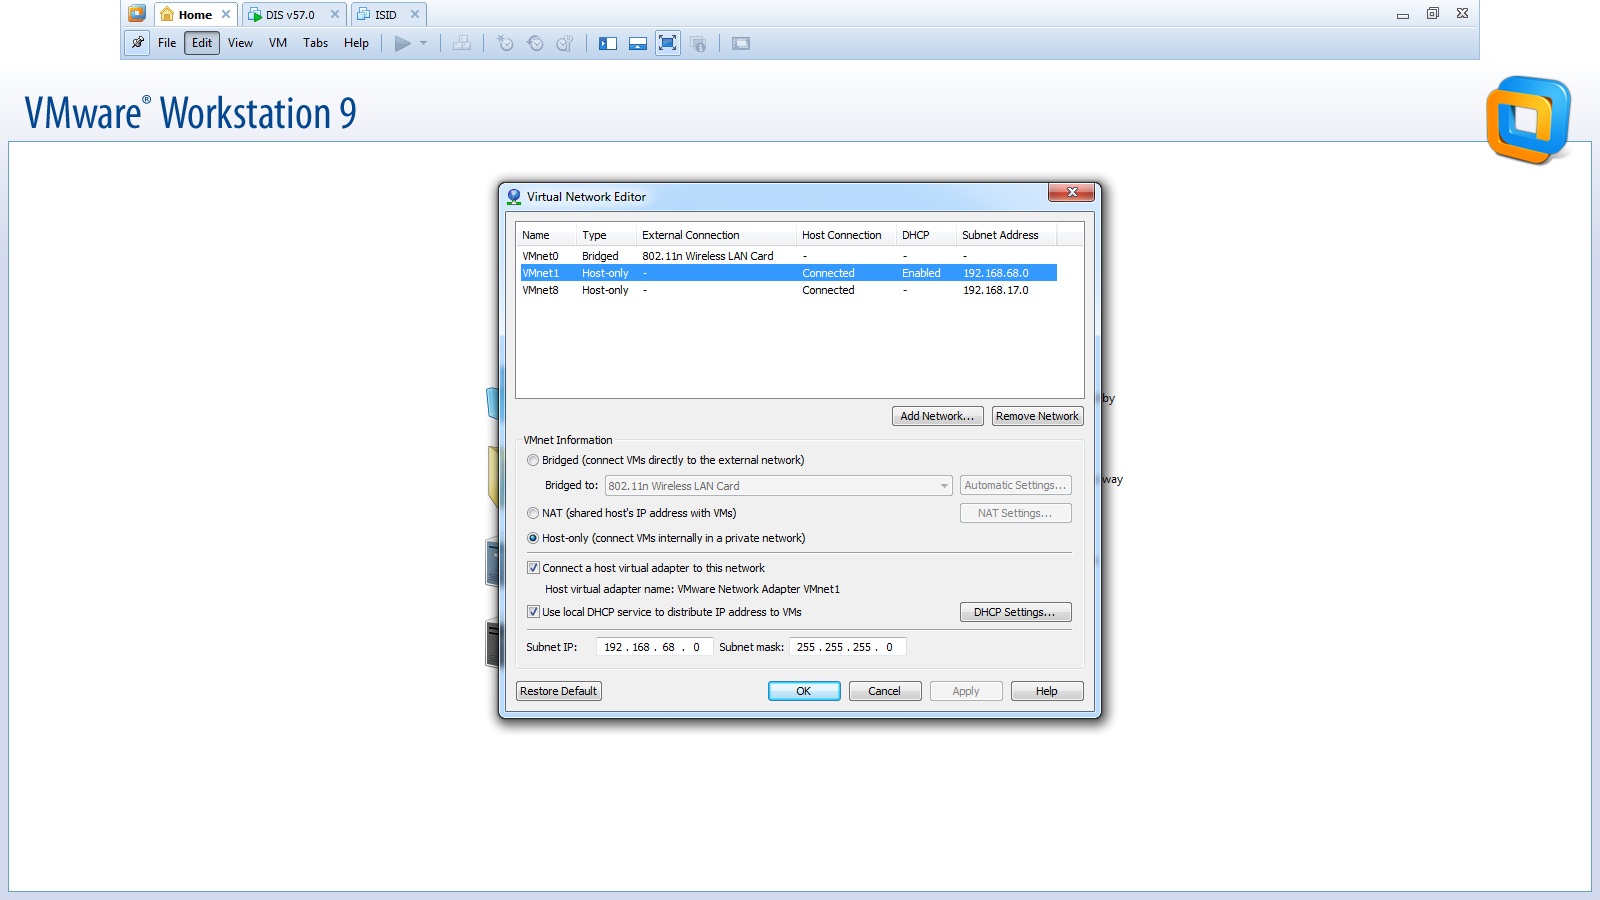The width and height of the screenshot is (1600, 900).
Task: Select the Bridged network radio button
Action: 533,460
